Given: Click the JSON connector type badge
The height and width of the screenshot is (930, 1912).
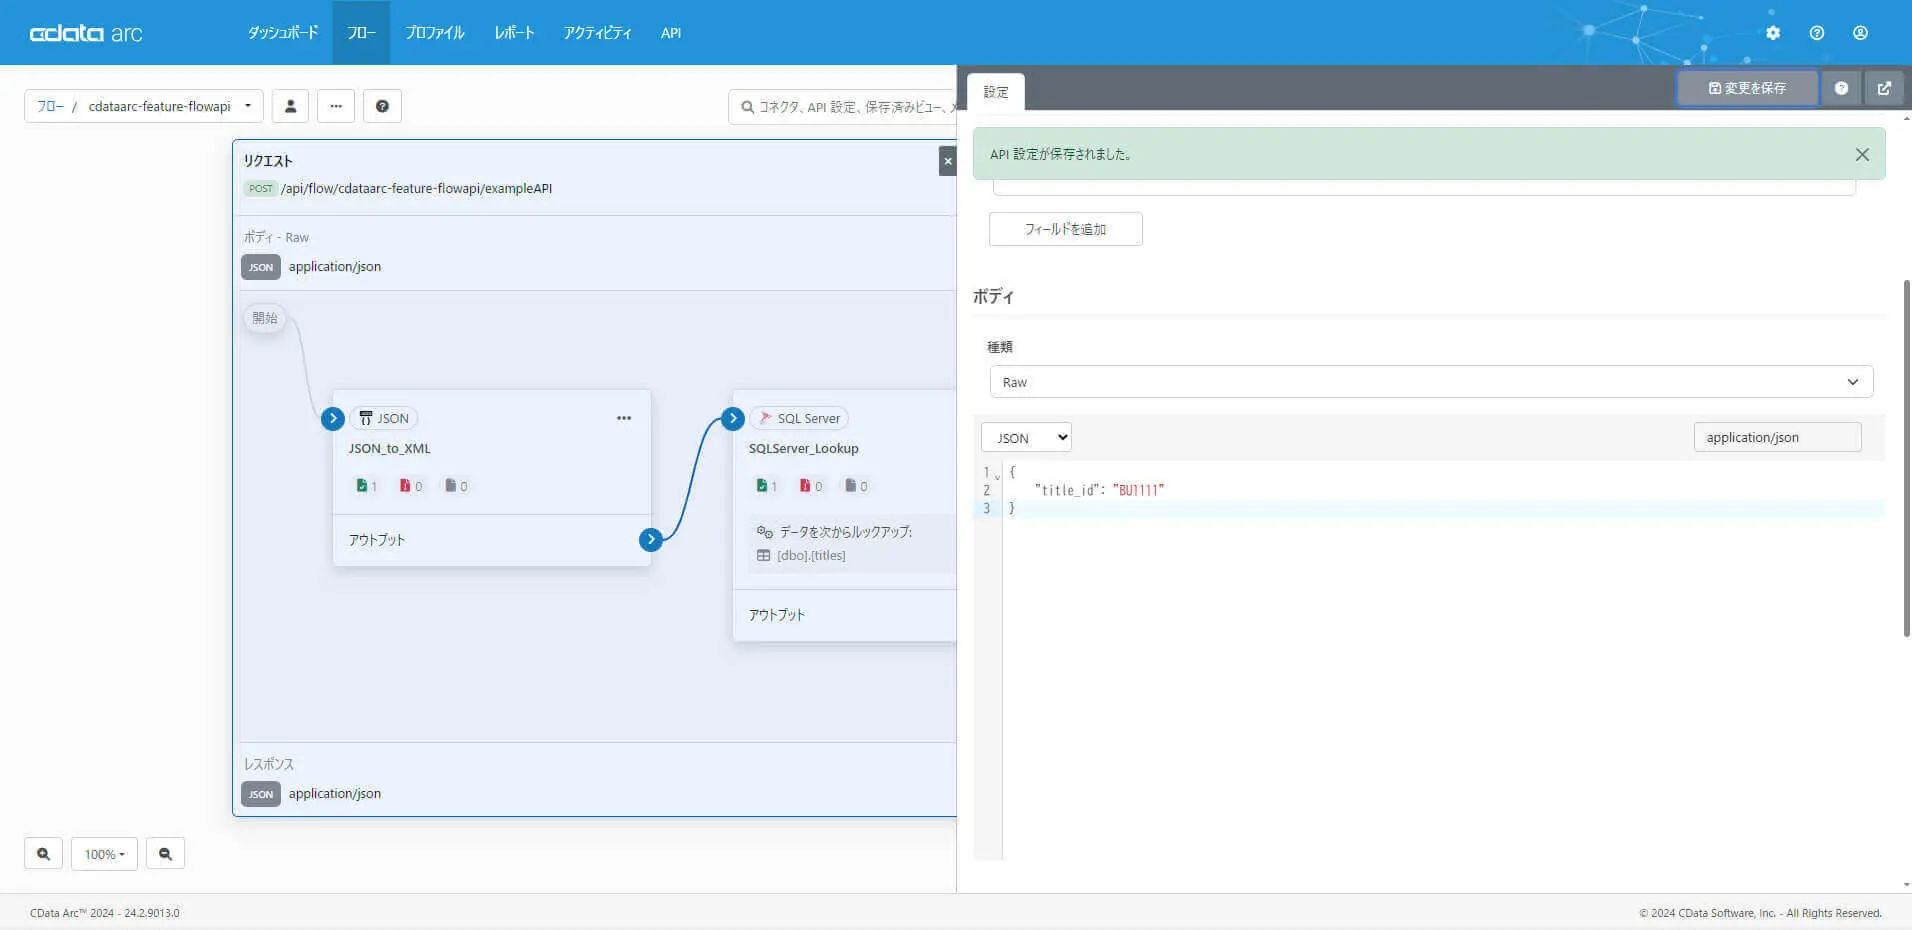Looking at the screenshot, I should coord(384,418).
